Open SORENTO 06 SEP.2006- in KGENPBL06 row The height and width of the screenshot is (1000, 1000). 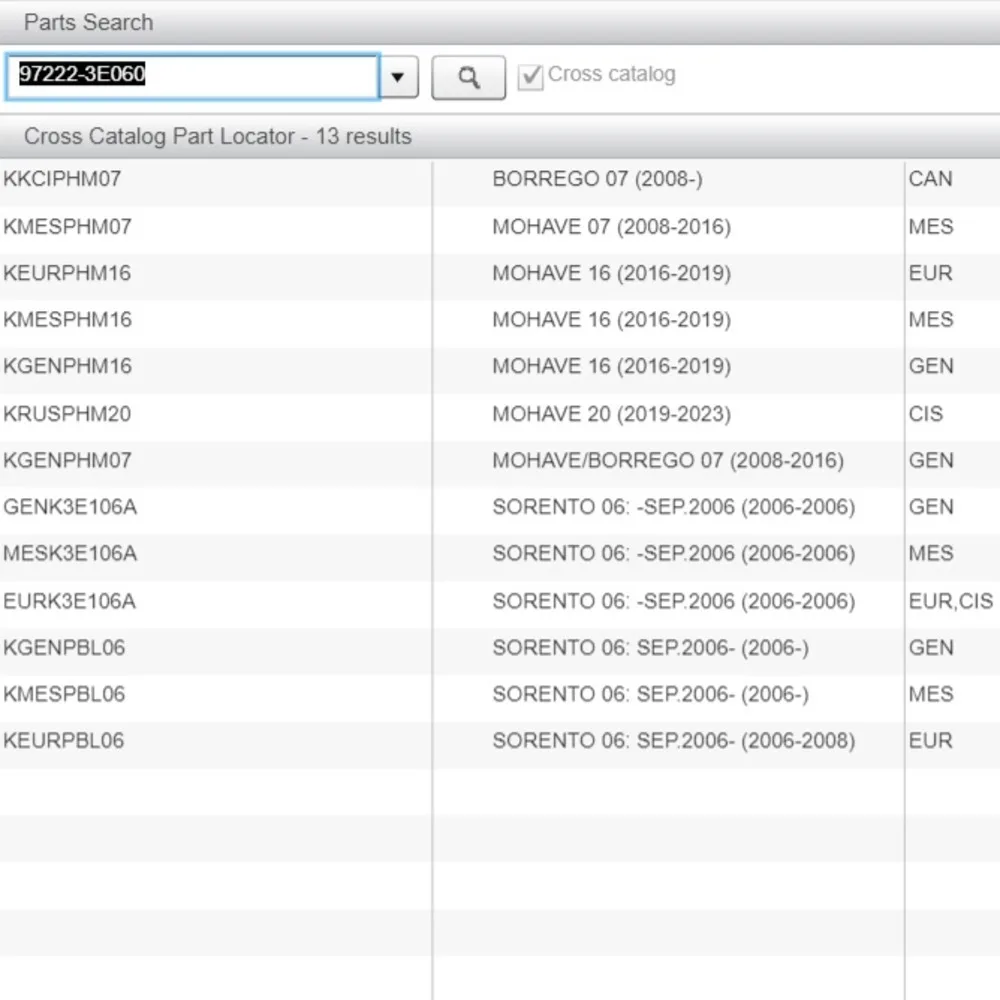(x=651, y=649)
